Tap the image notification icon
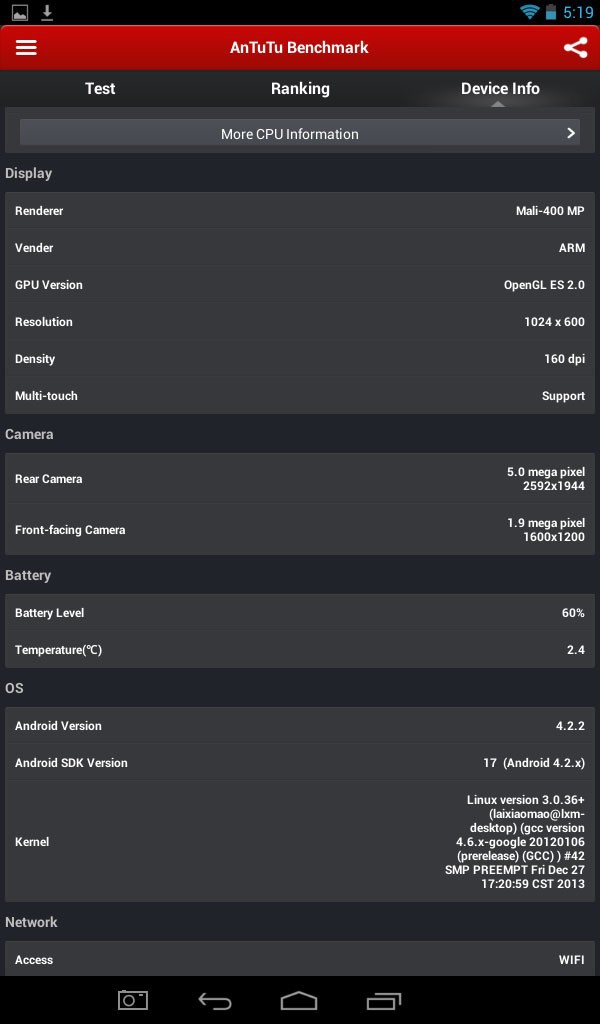The height and width of the screenshot is (1024, 600). [x=20, y=12]
